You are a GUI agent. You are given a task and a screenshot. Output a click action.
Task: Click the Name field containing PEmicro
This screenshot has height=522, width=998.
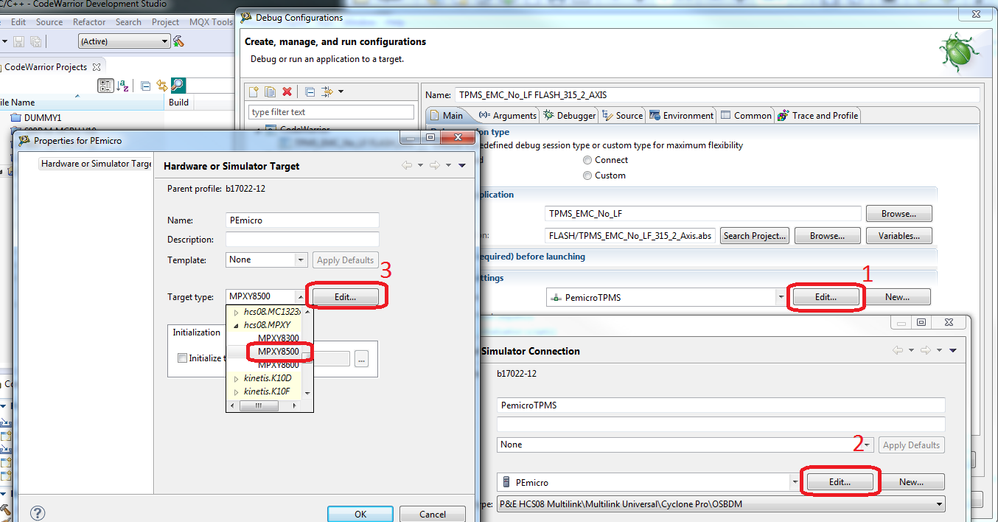(x=302, y=220)
